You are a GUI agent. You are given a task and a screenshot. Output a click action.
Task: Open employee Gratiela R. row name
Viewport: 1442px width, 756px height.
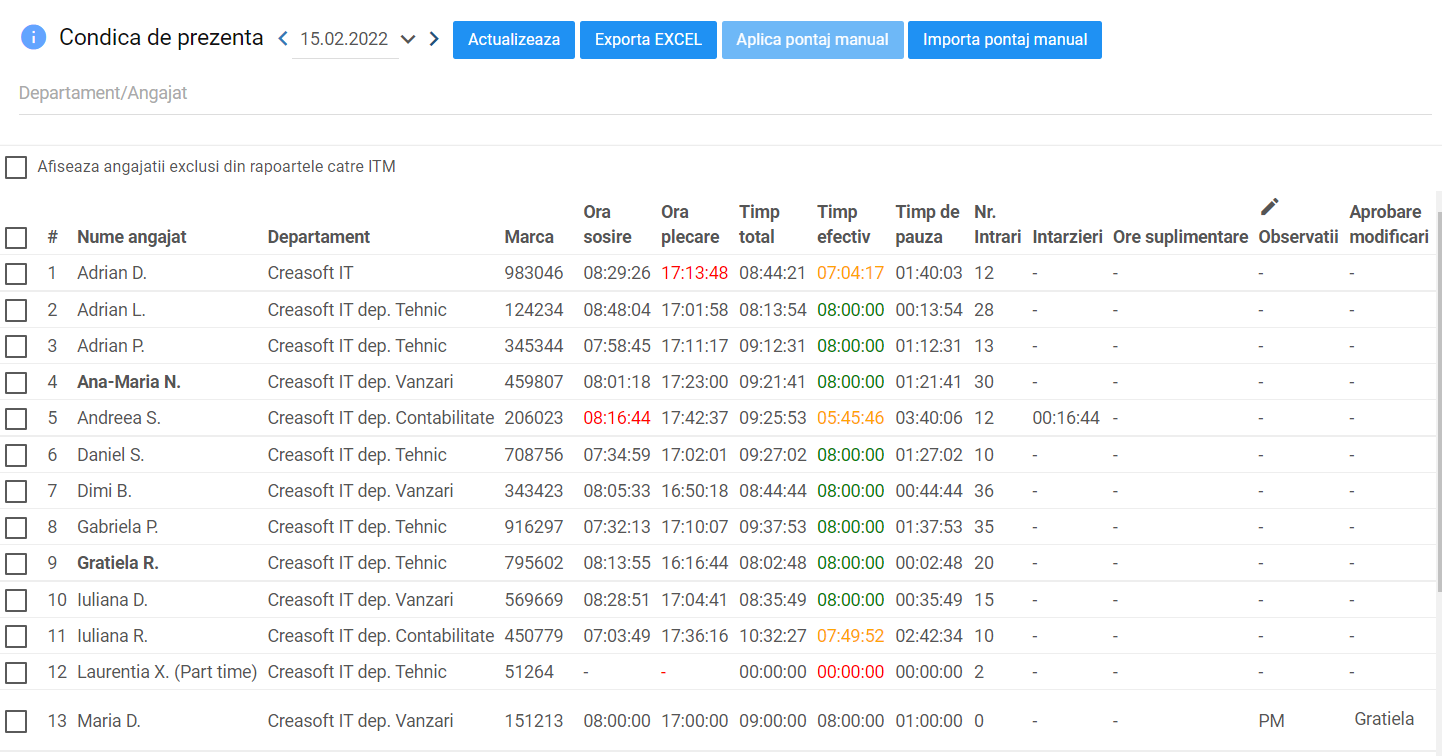tap(118, 563)
